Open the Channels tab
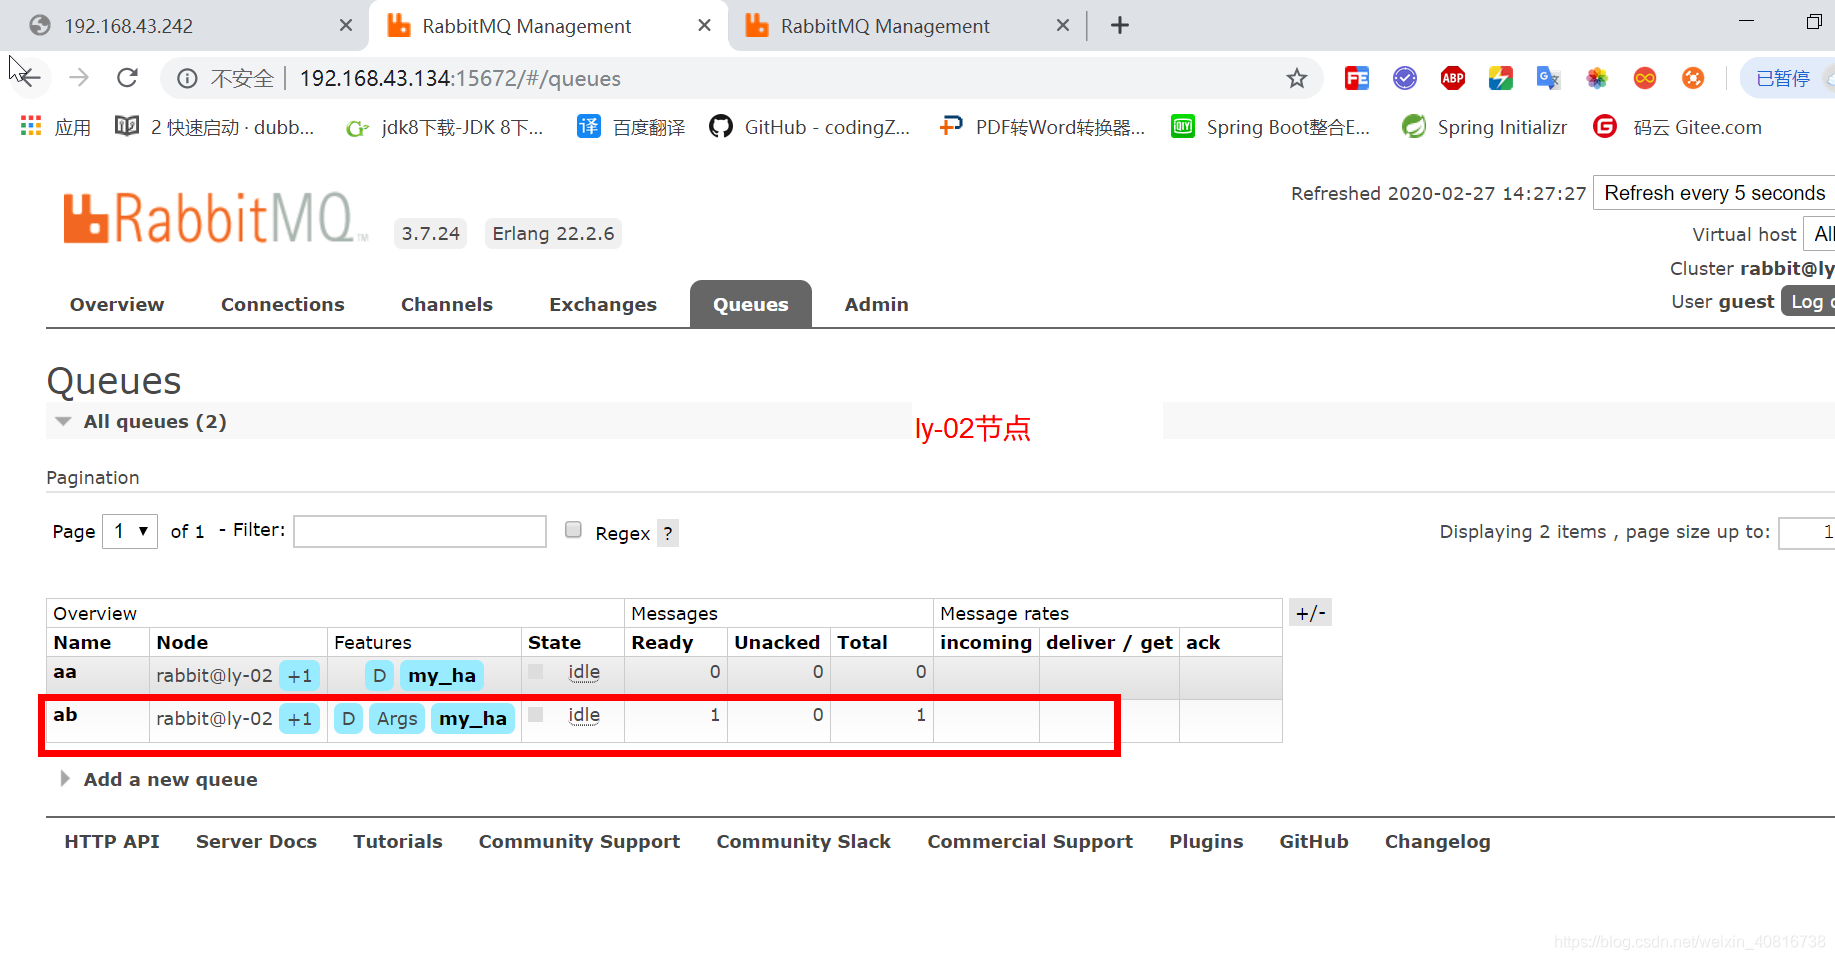Image resolution: width=1835 pixels, height=960 pixels. (447, 304)
